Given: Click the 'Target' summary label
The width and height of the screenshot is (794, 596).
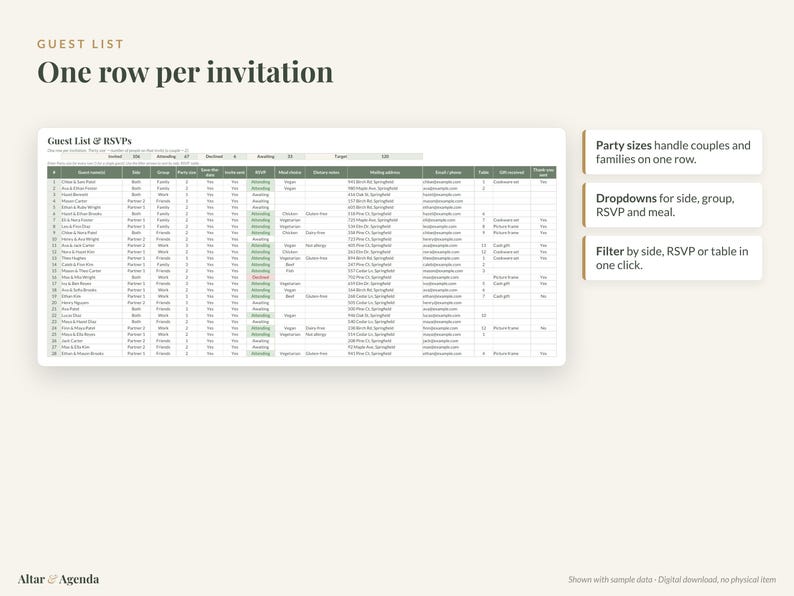Looking at the screenshot, I should coord(341,156).
